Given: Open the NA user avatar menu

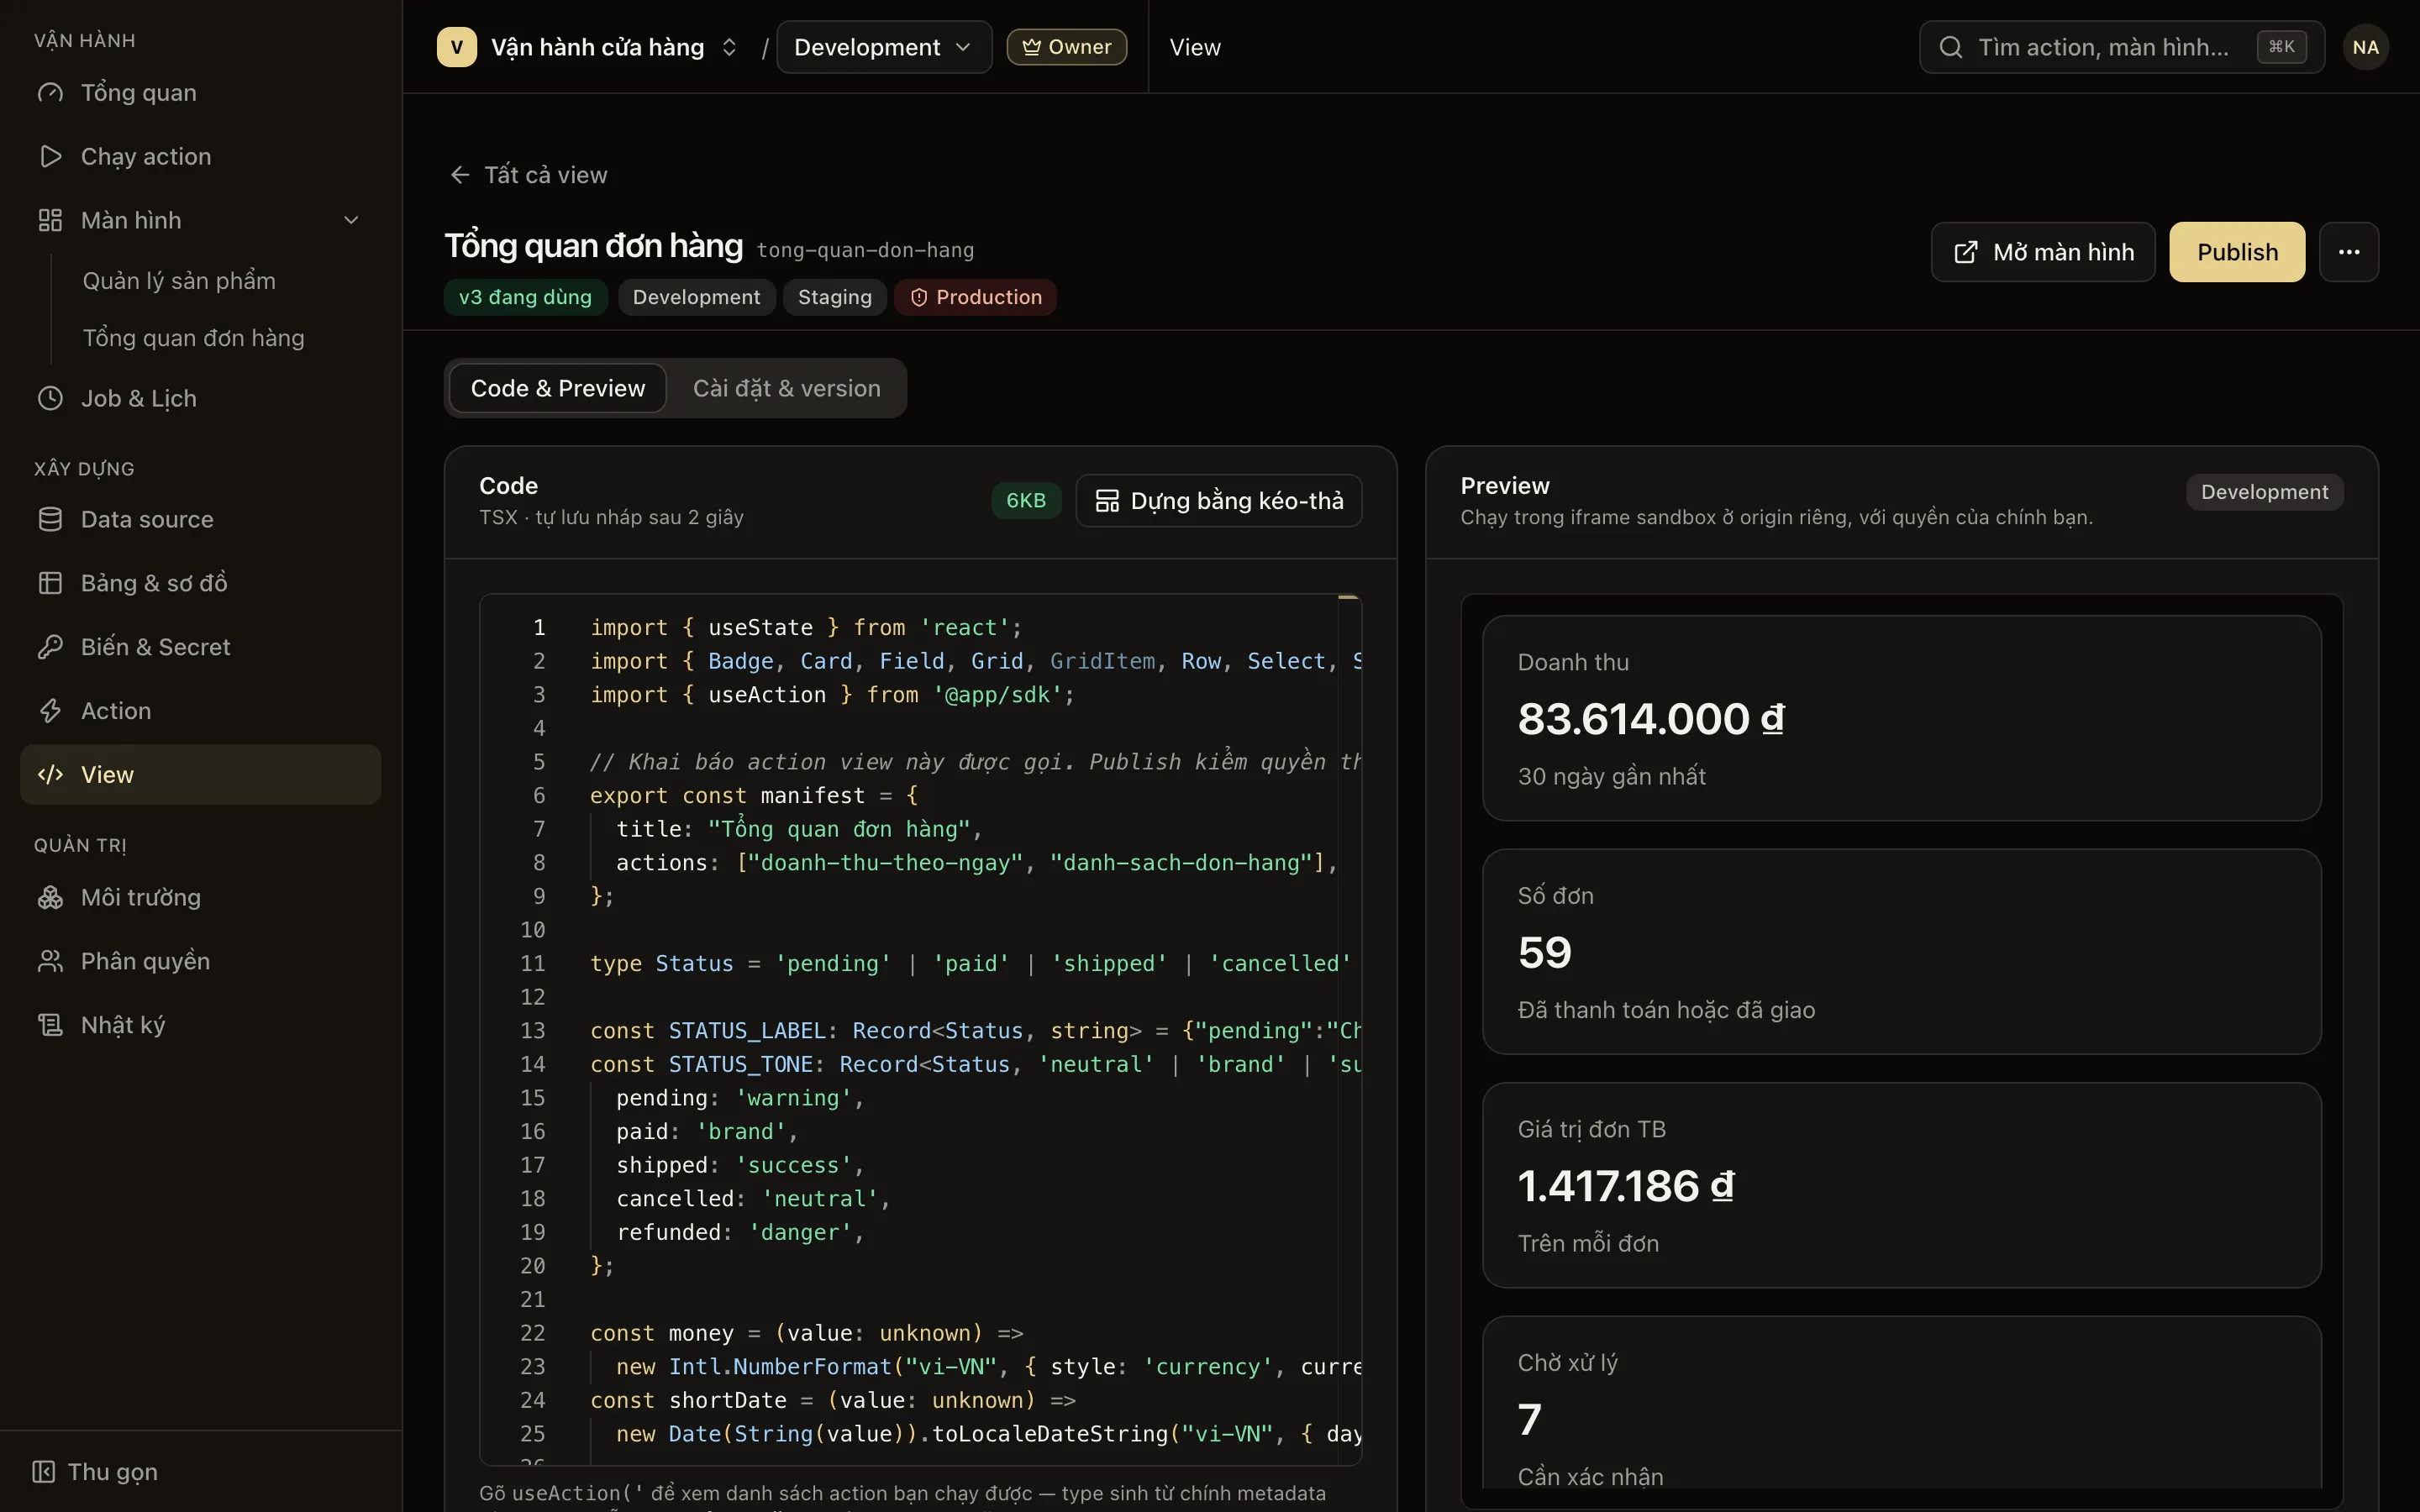Looking at the screenshot, I should click(2365, 47).
